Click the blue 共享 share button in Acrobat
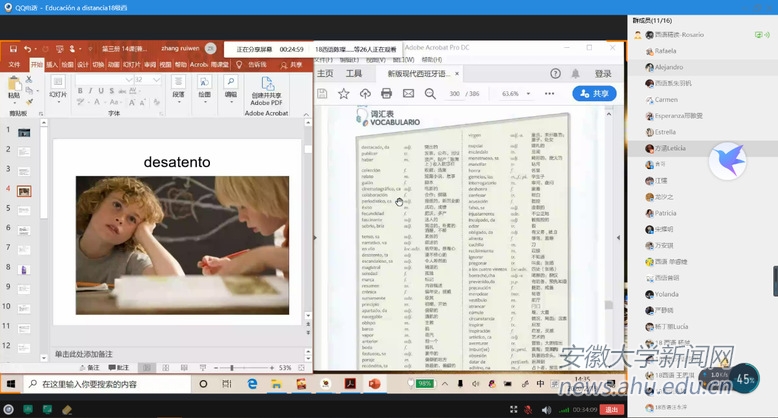Viewport: 778px width, 418px height. coord(594,93)
